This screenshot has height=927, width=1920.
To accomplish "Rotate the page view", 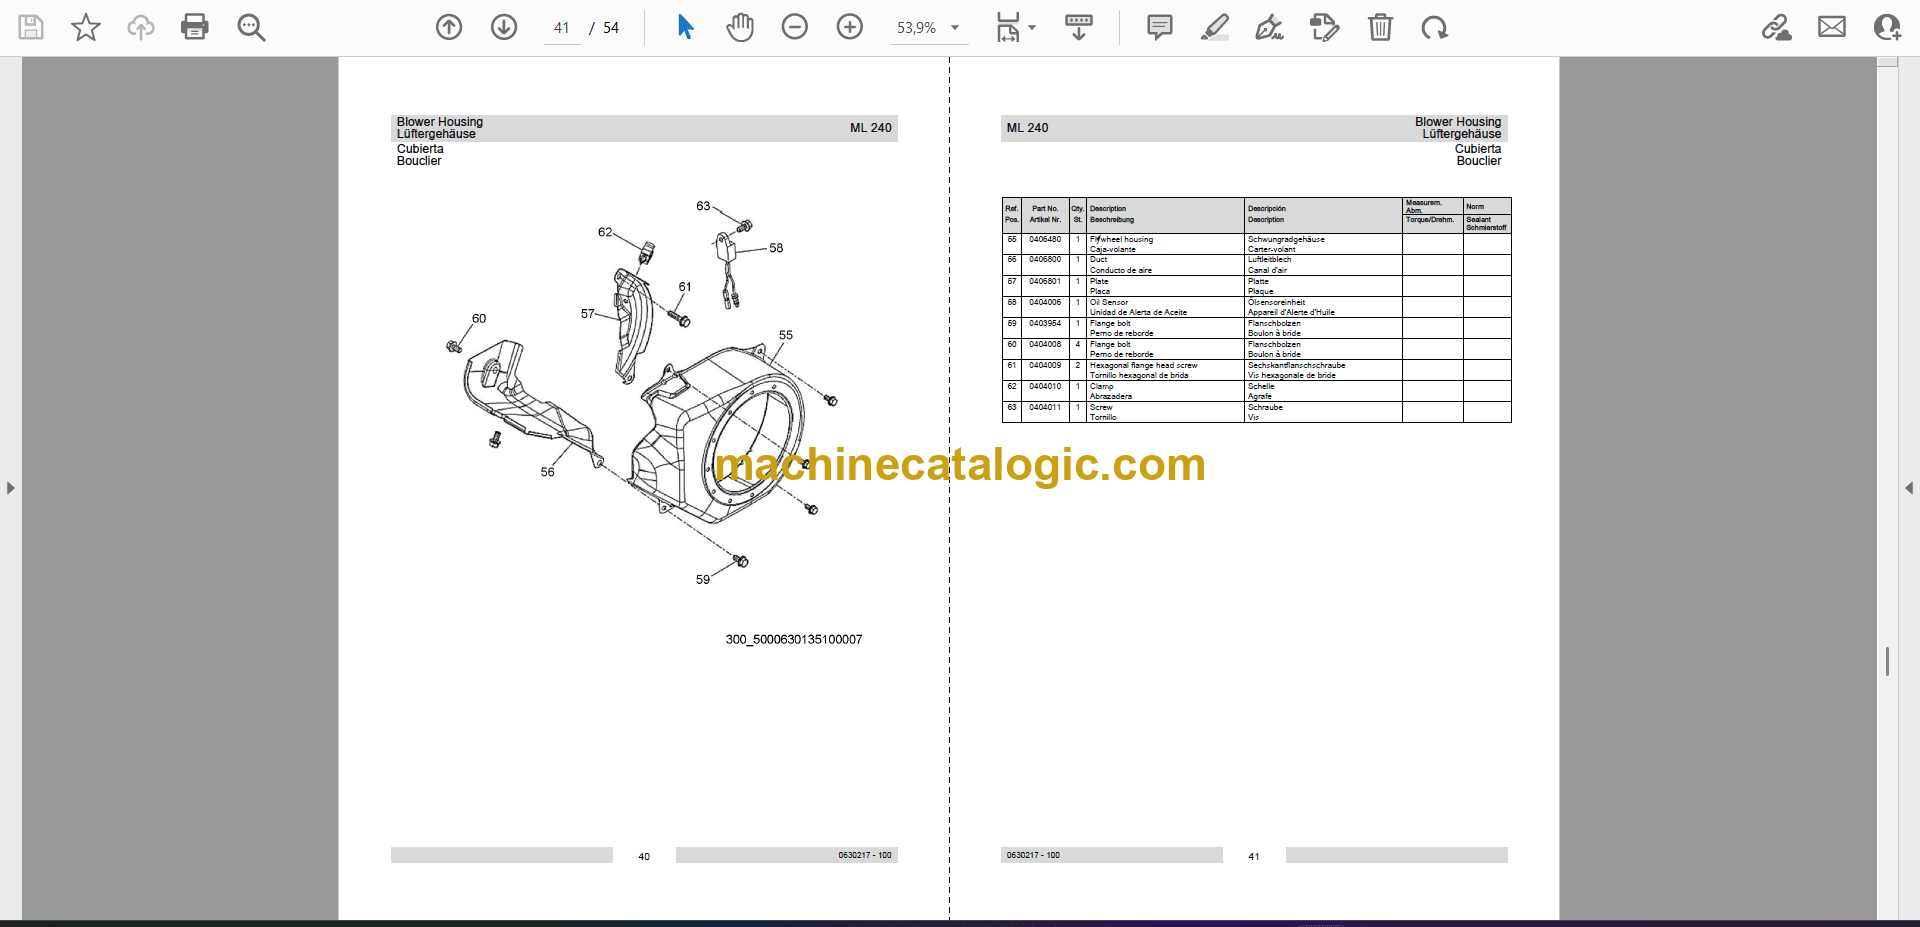I will click(x=1435, y=27).
